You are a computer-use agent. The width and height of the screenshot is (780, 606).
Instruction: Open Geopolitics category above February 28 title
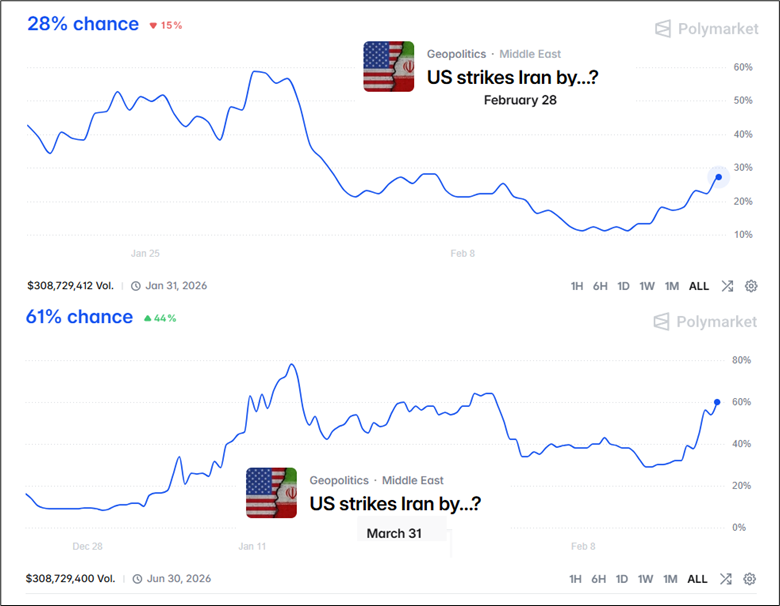pos(456,54)
